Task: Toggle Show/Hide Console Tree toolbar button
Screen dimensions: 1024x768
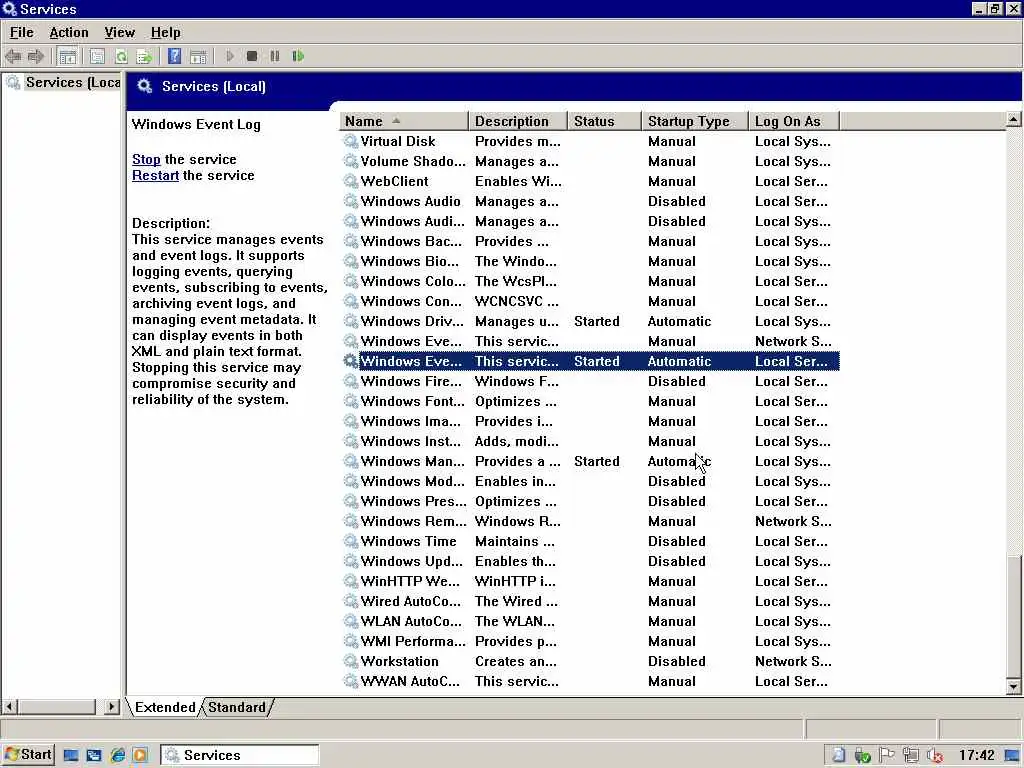Action: [x=67, y=57]
